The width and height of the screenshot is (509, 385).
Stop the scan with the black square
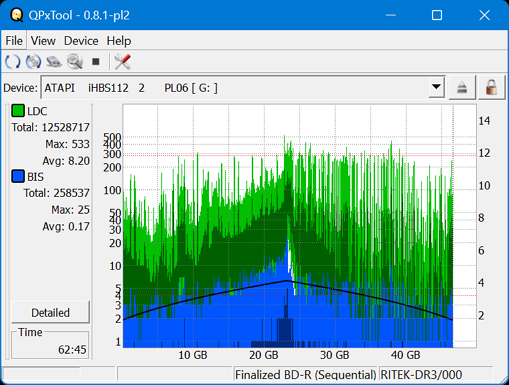tap(96, 62)
